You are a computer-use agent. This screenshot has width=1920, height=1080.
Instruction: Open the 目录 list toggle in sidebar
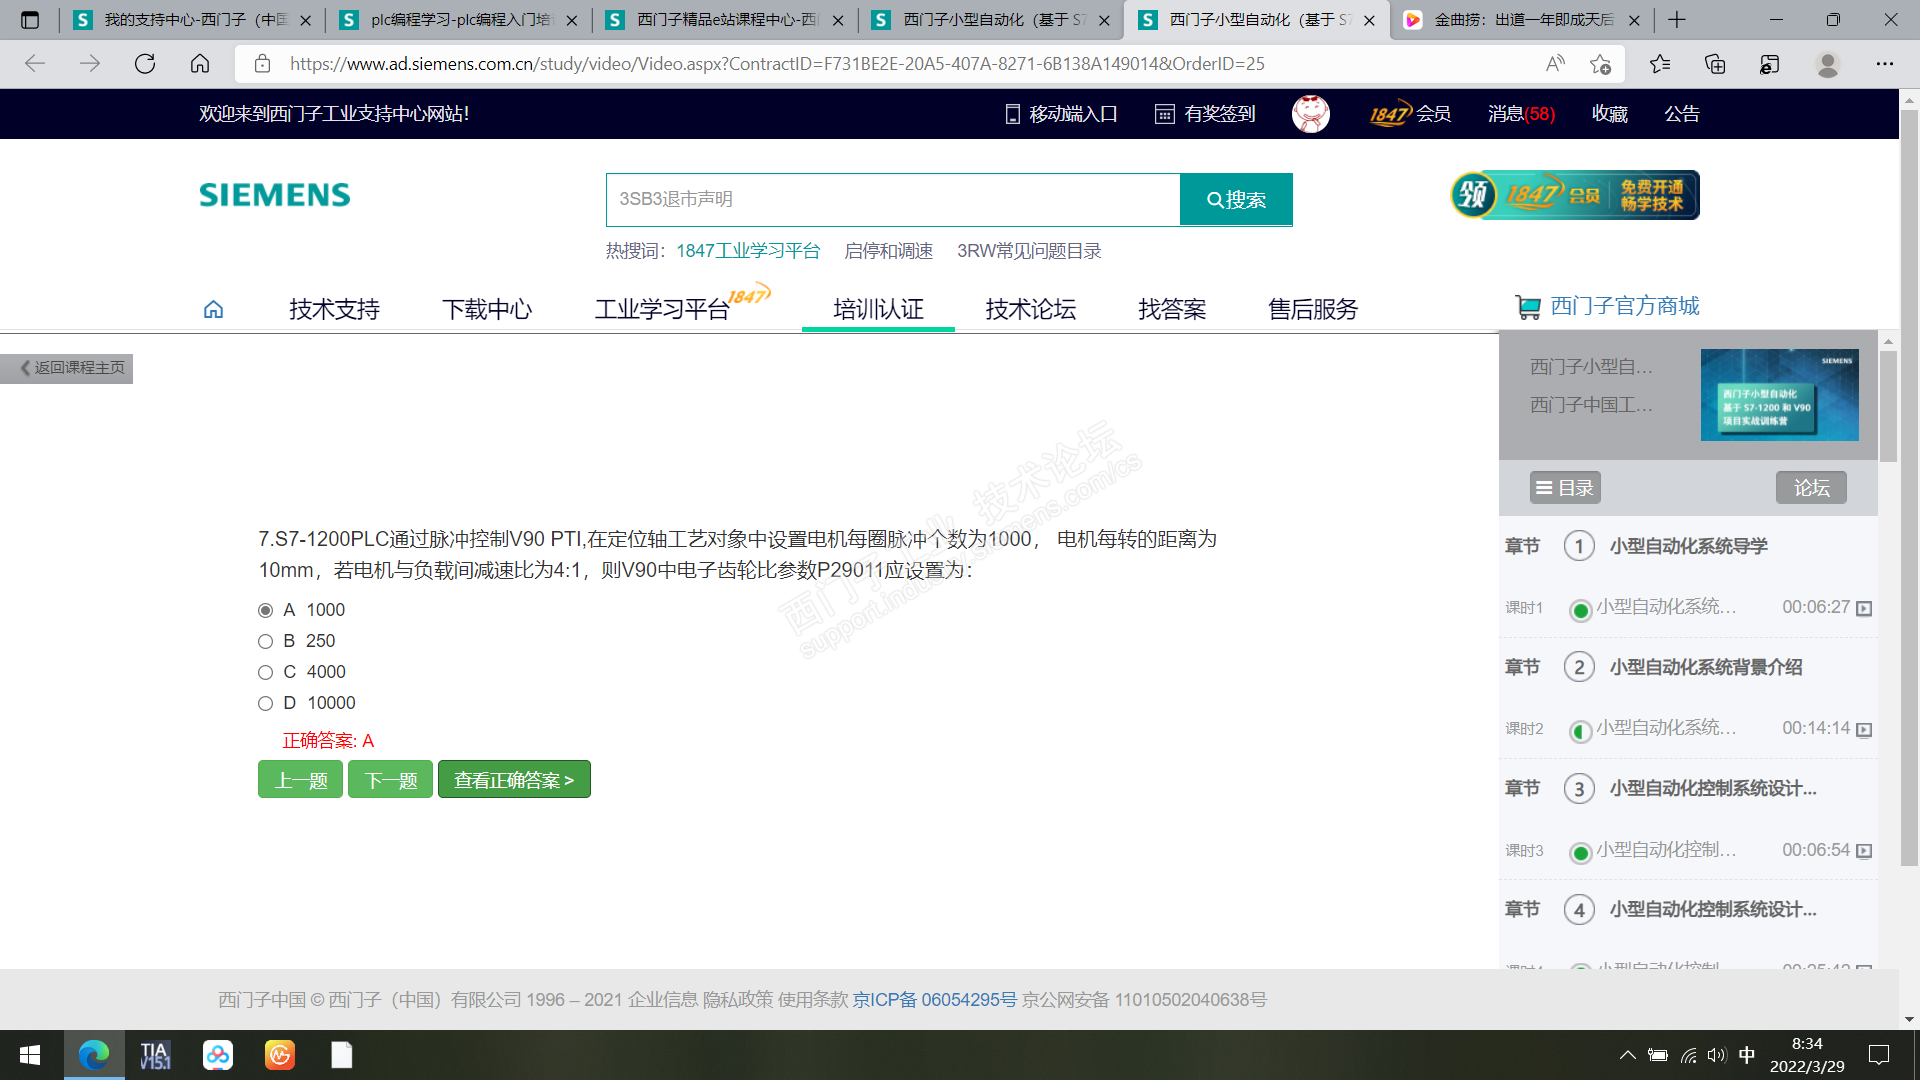(1565, 488)
